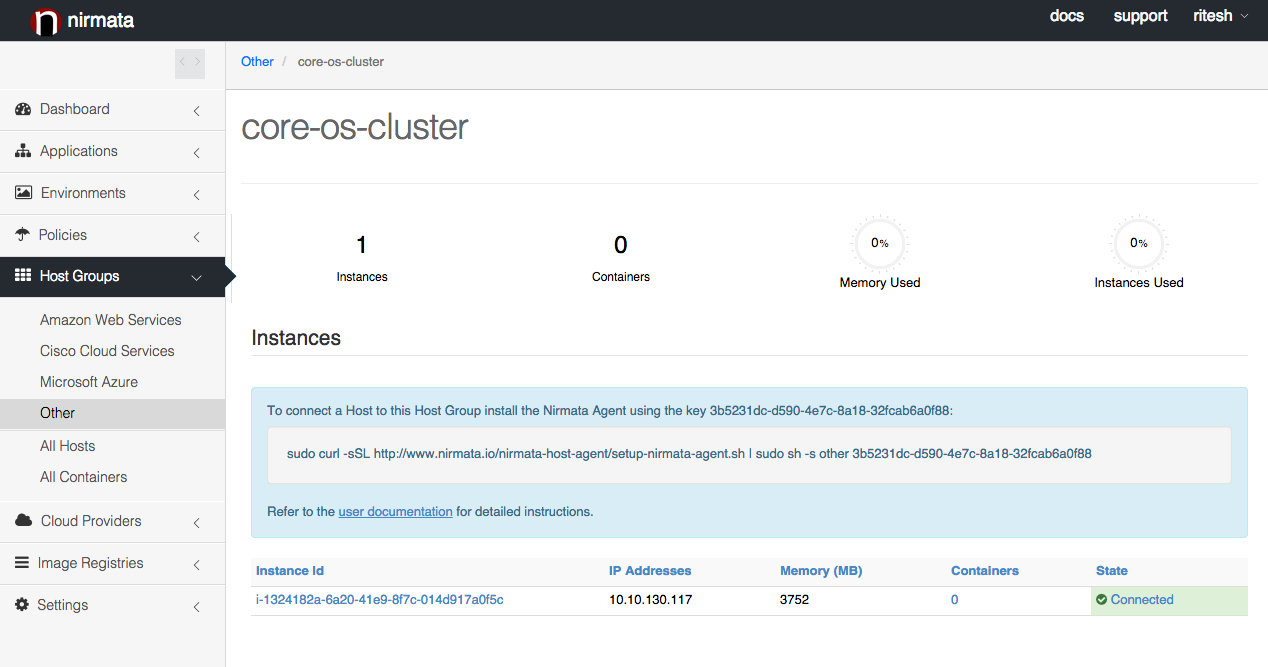Sort by Memory (MB) column header
This screenshot has width=1268, height=667.
pyautogui.click(x=821, y=571)
